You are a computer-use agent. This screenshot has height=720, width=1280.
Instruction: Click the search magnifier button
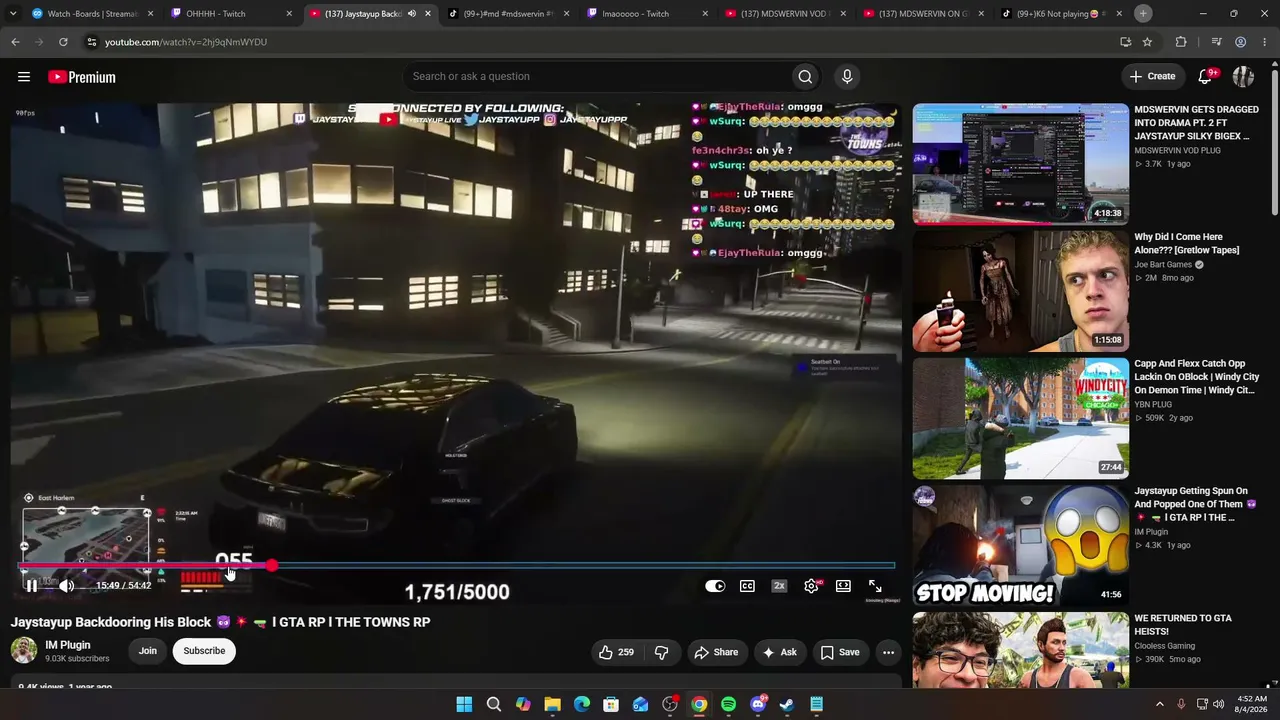(805, 77)
